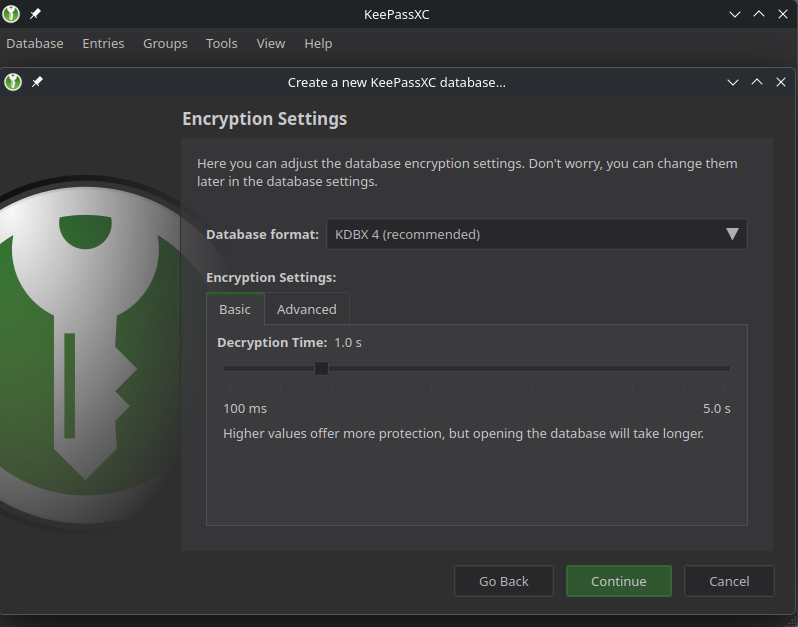Image resolution: width=798 pixels, height=627 pixels.
Task: Maximize the Create database dialog
Action: [757, 82]
